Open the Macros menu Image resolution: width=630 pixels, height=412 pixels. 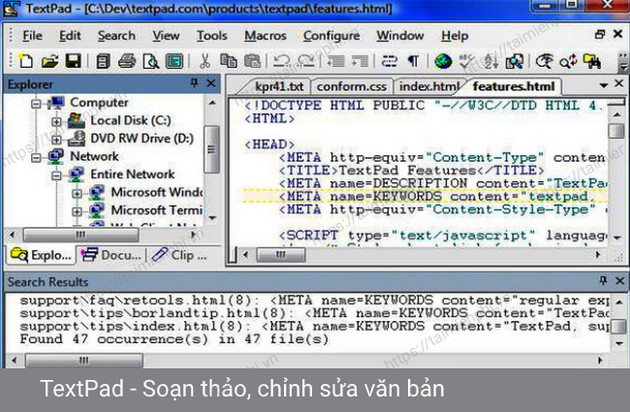pyautogui.click(x=265, y=36)
